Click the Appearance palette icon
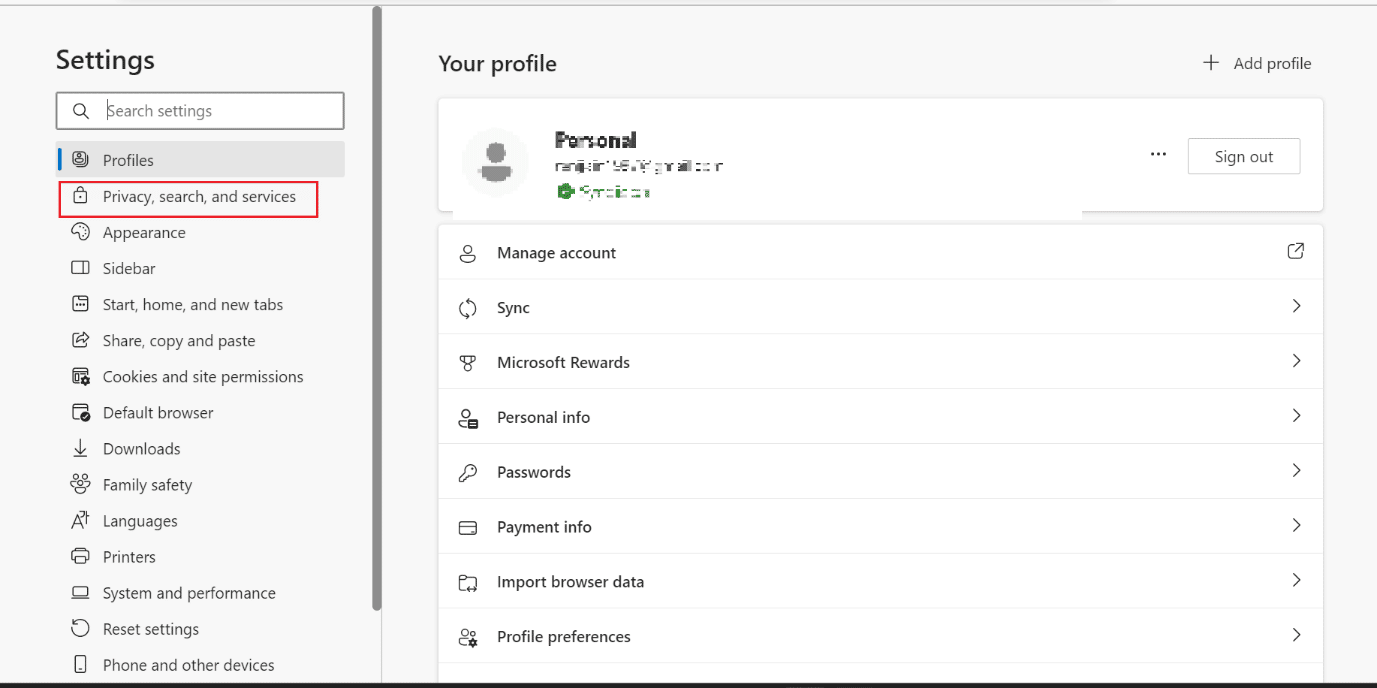The image size is (1377, 688). tap(80, 232)
